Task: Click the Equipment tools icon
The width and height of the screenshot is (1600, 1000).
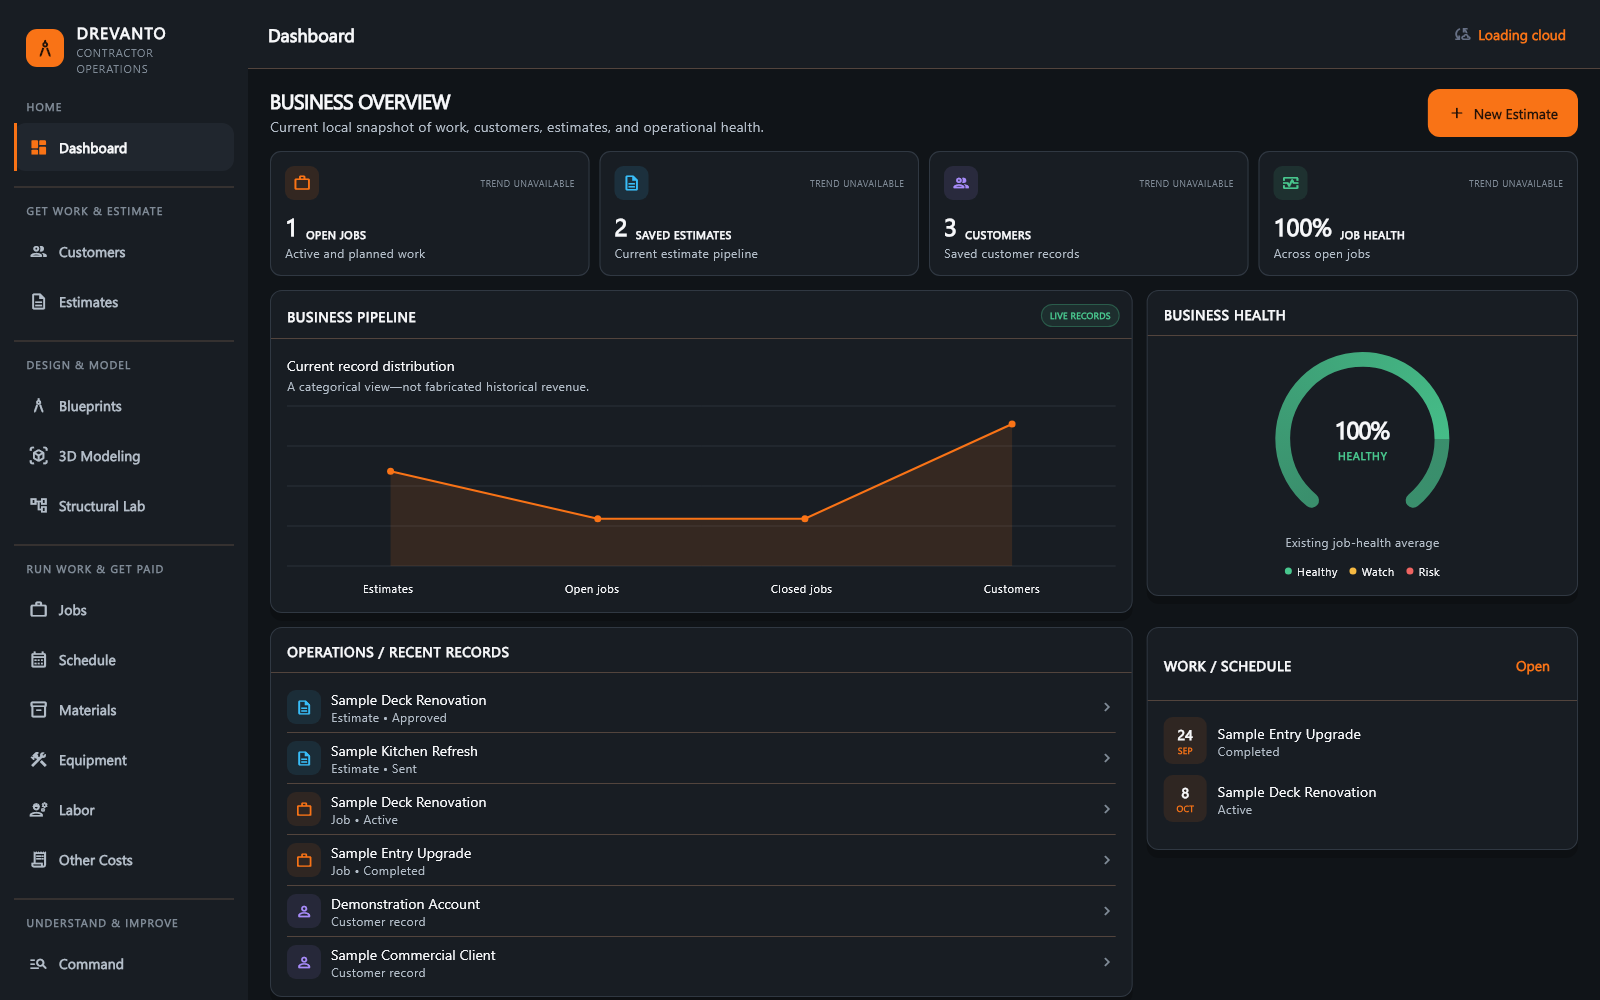Action: tap(39, 760)
